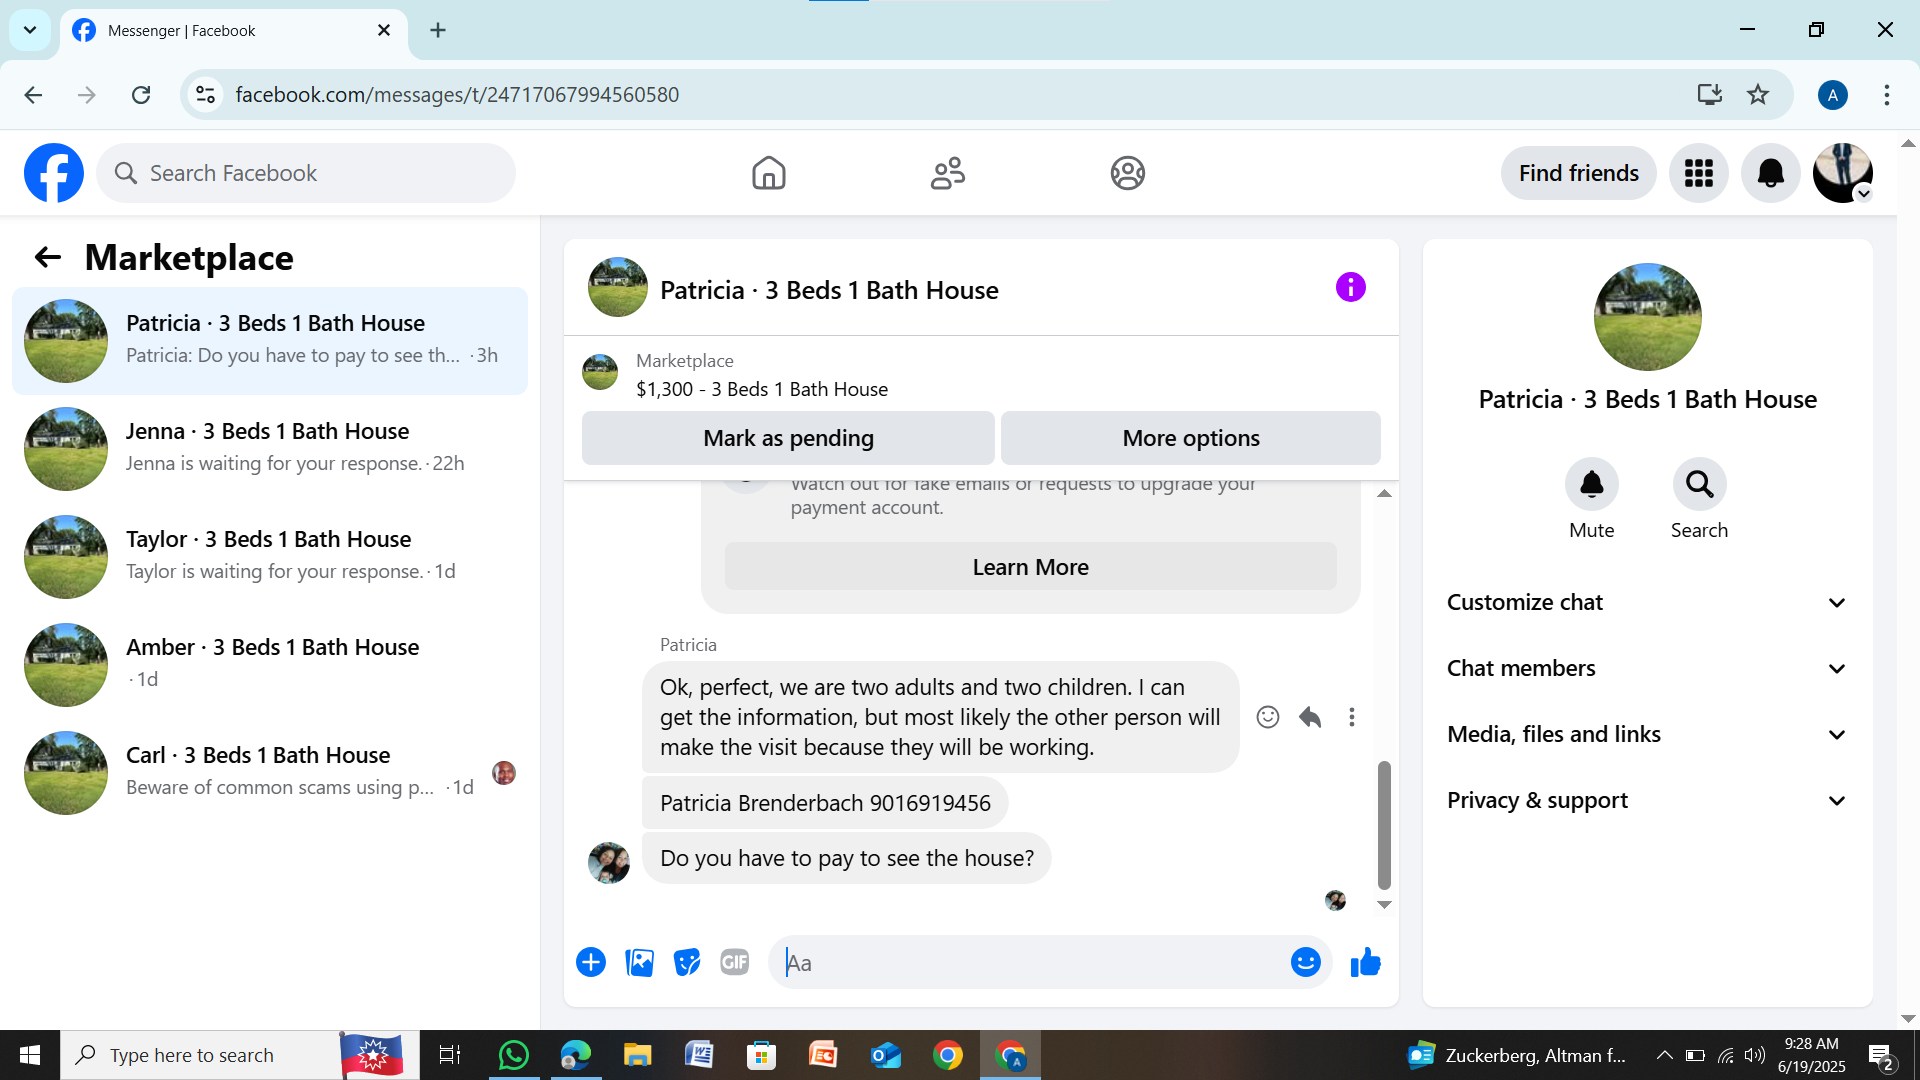This screenshot has height=1080, width=1920.
Task: Click Mark as pending button
Action: coord(788,438)
